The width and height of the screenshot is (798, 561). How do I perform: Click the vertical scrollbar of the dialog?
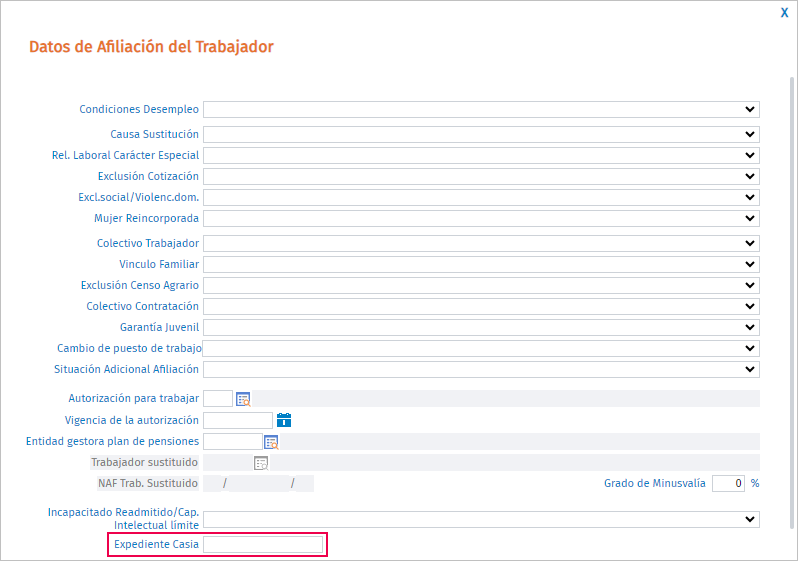791,303
